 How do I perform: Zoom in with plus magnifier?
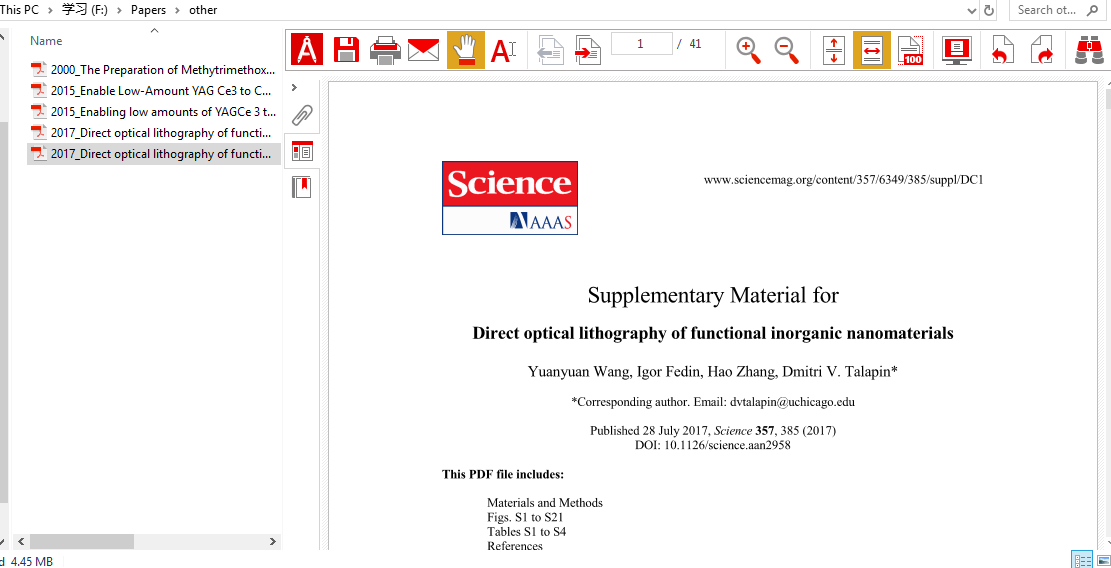(x=748, y=50)
